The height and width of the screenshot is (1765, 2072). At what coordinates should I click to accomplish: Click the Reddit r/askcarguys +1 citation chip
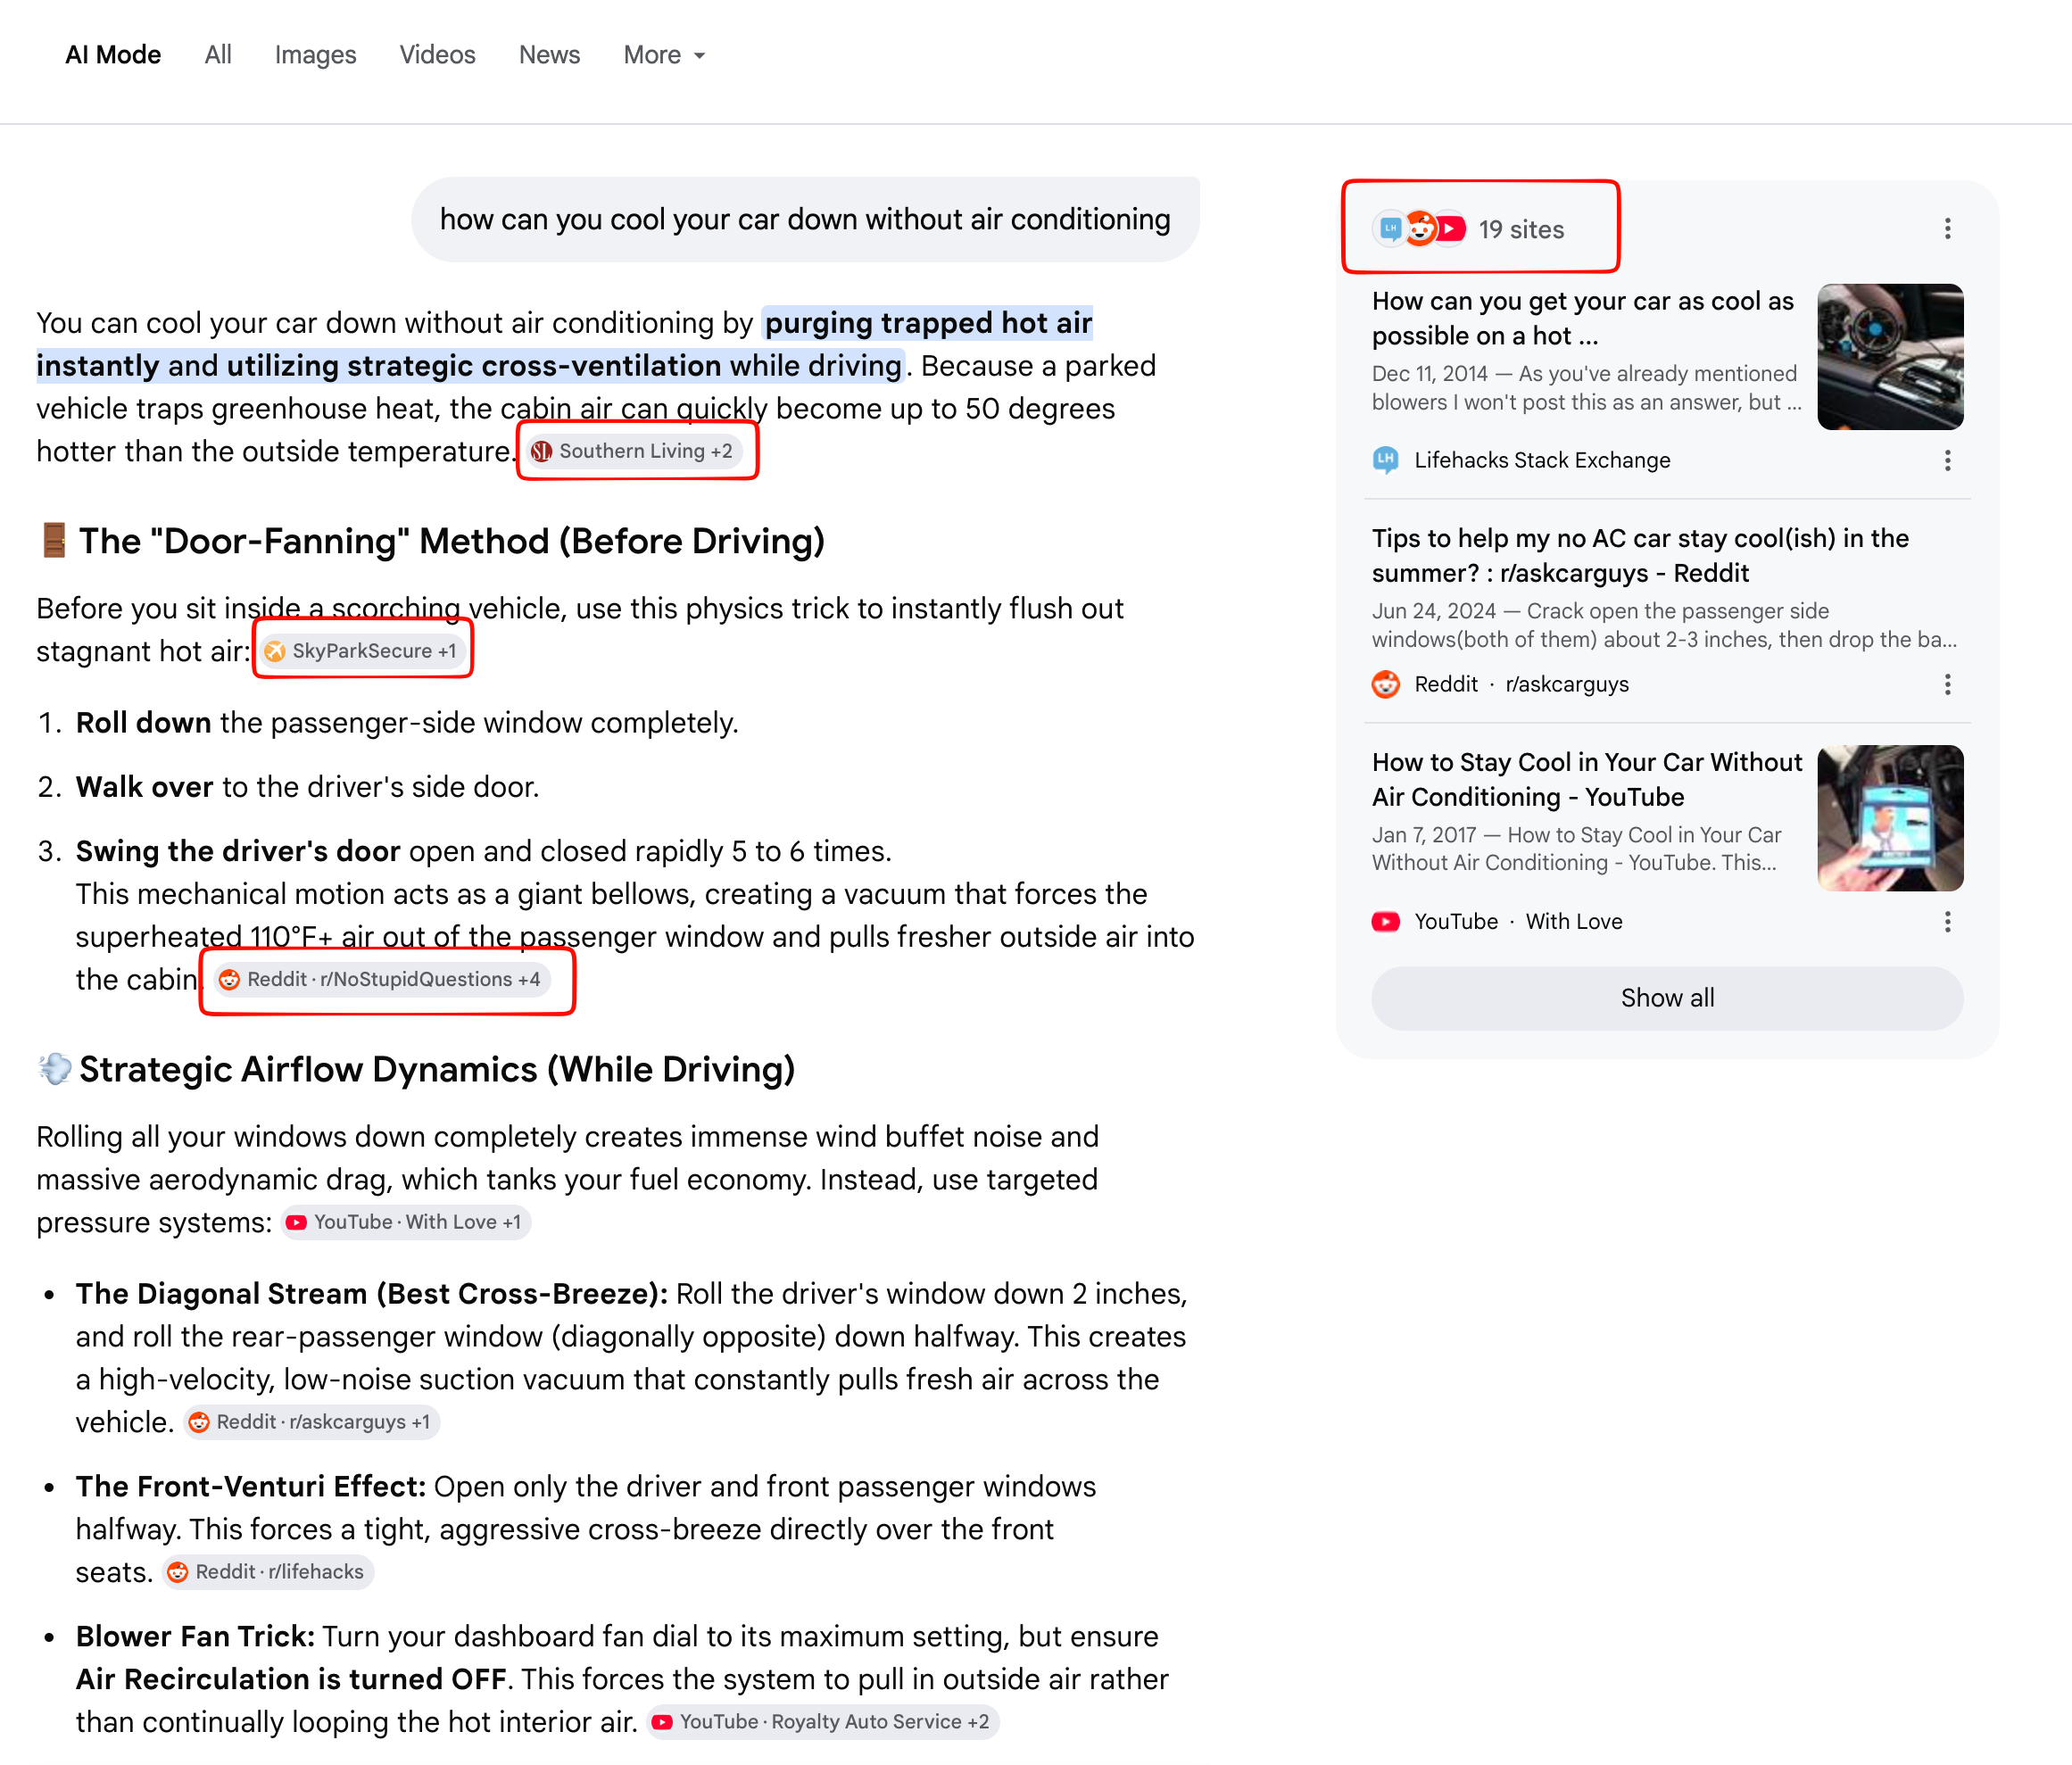311,1422
